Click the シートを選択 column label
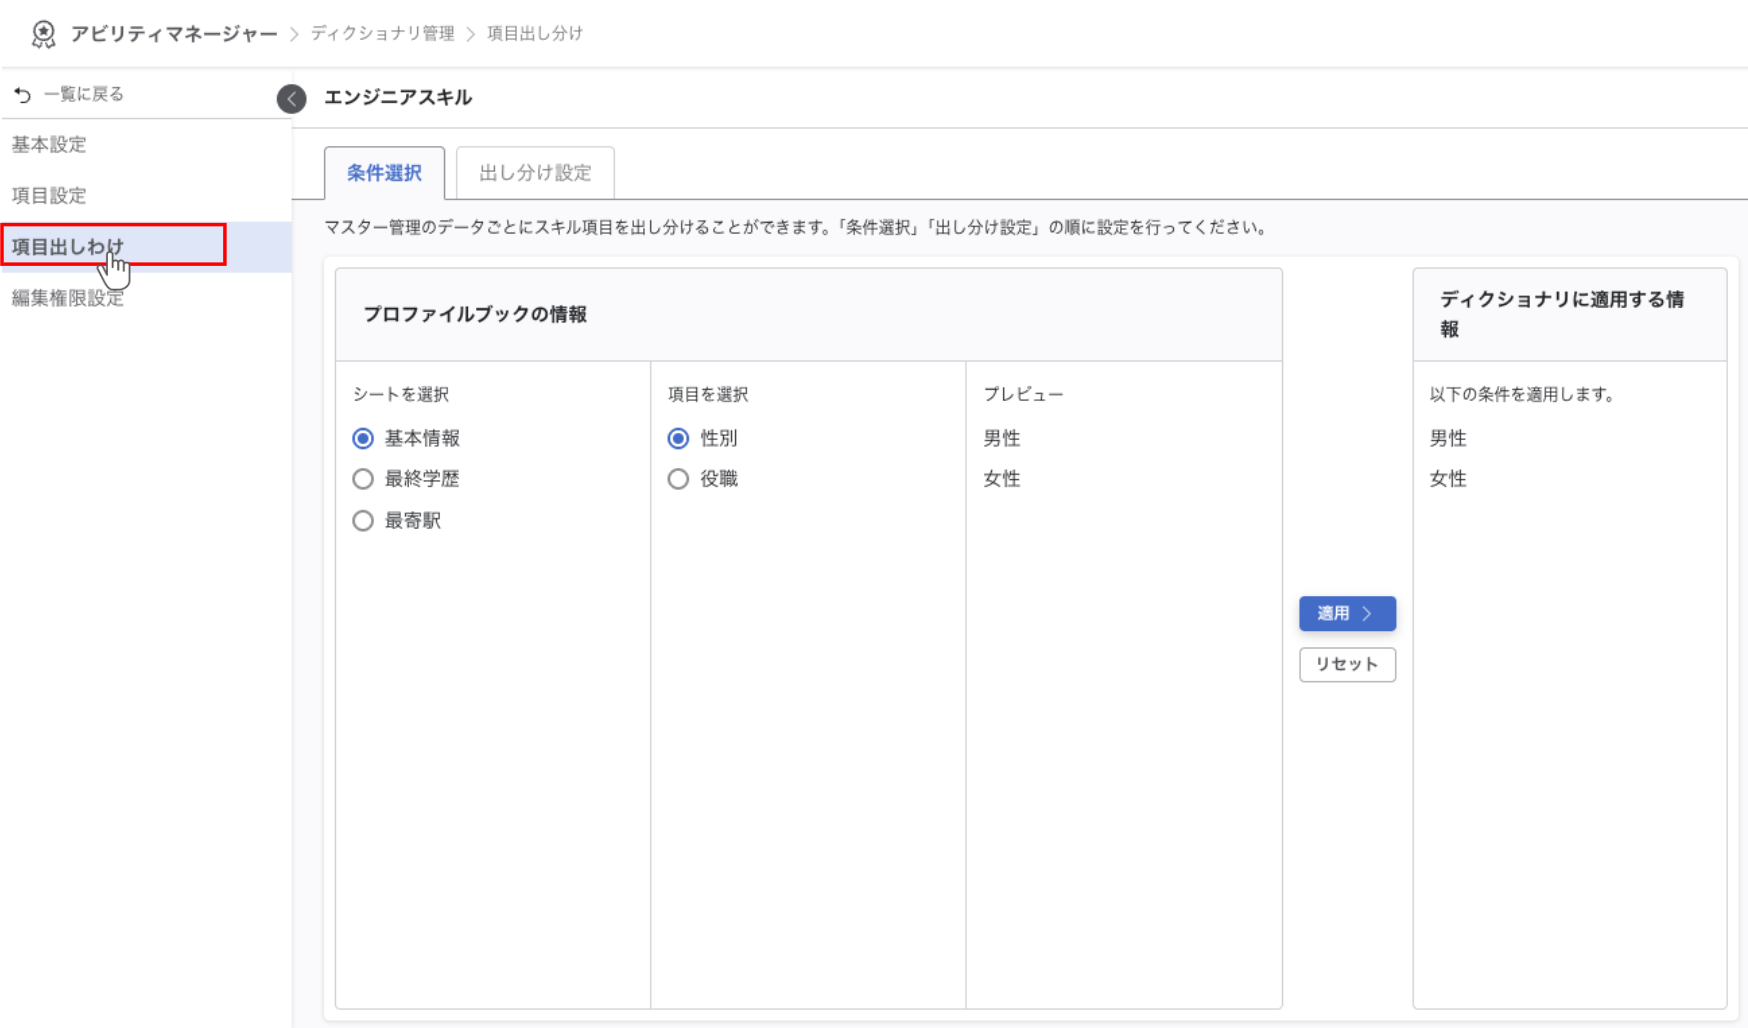Image resolution: width=1748 pixels, height=1028 pixels. [401, 394]
